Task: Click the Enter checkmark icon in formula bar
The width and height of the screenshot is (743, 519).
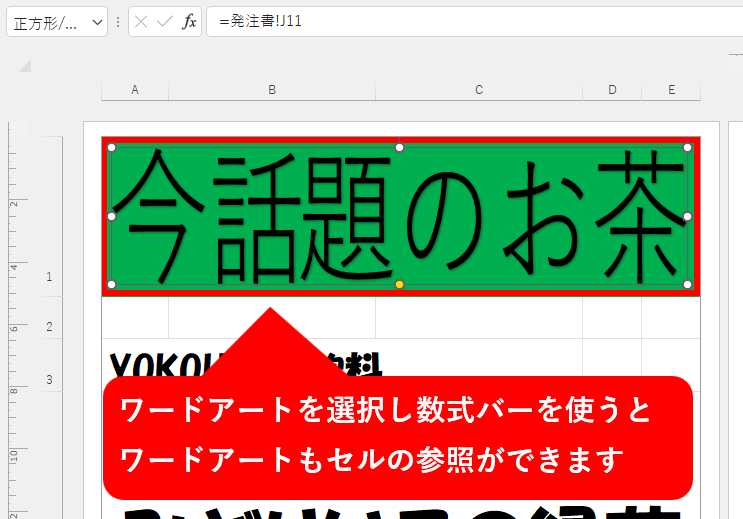Action: [x=165, y=22]
